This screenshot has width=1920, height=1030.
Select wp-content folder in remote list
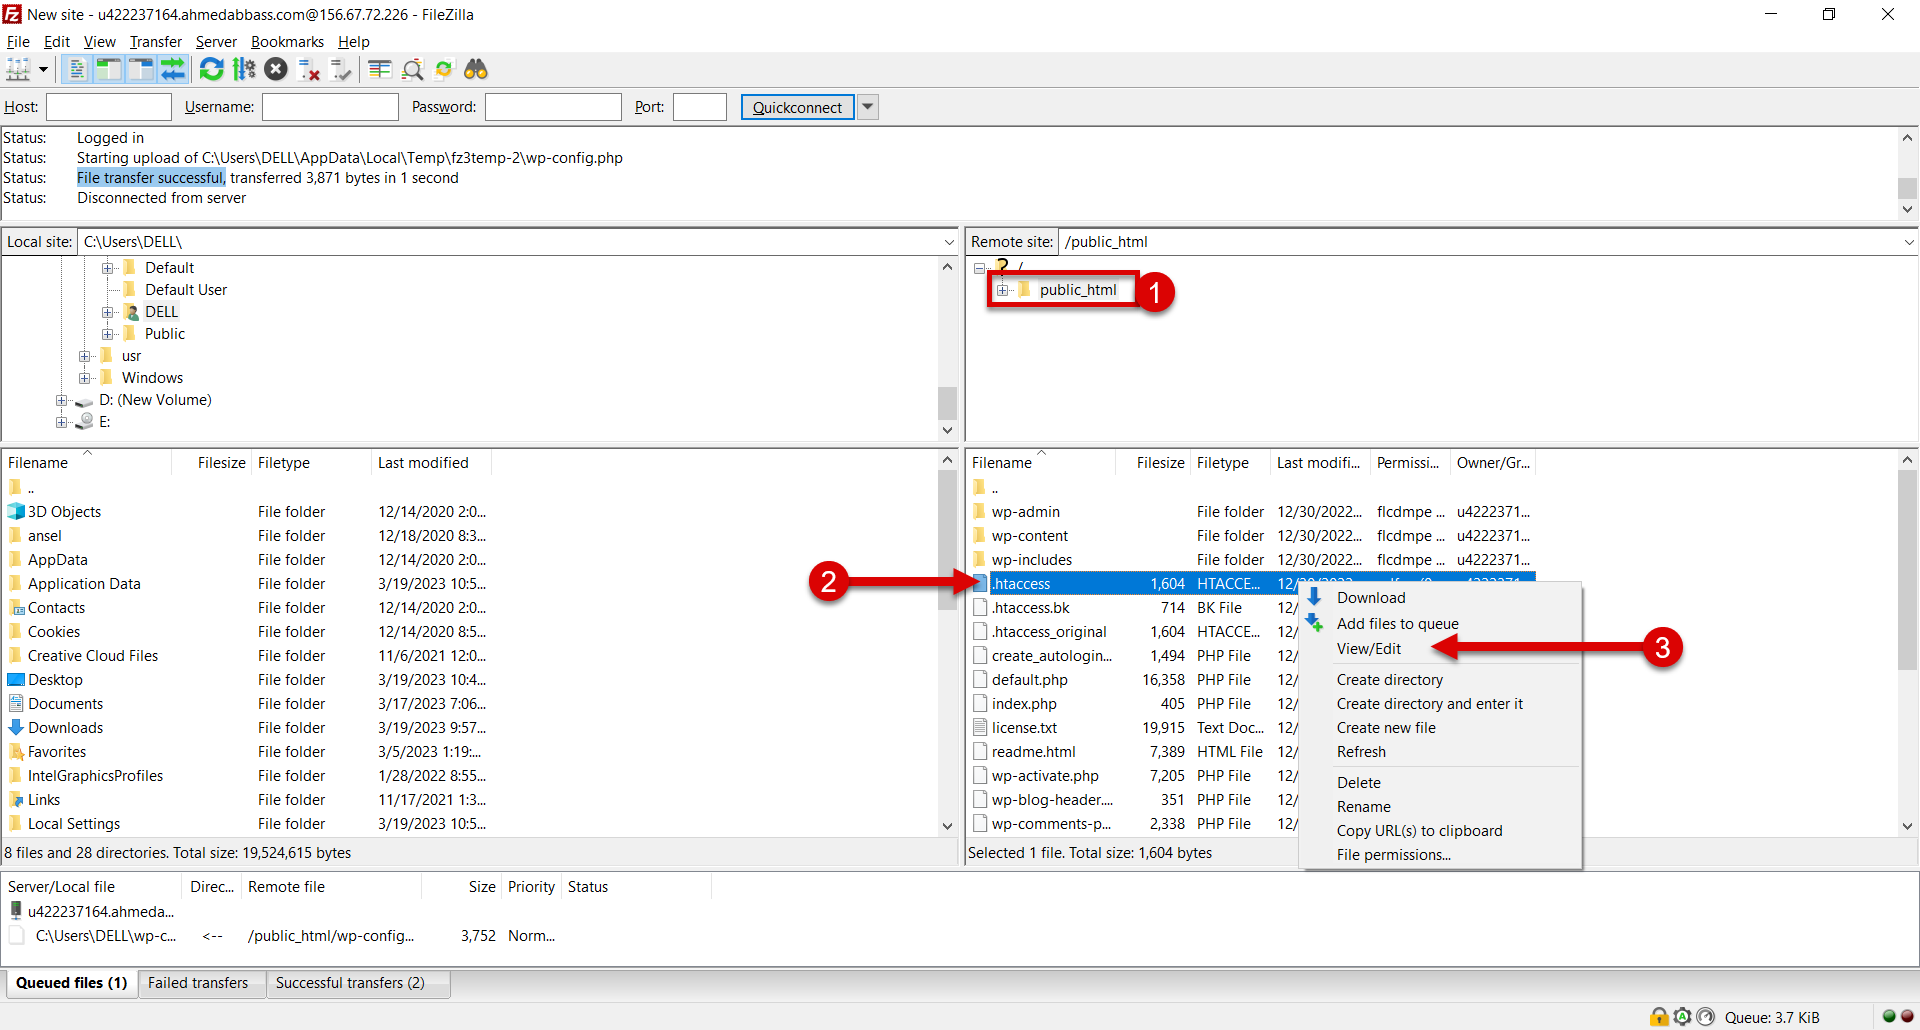point(1029,536)
